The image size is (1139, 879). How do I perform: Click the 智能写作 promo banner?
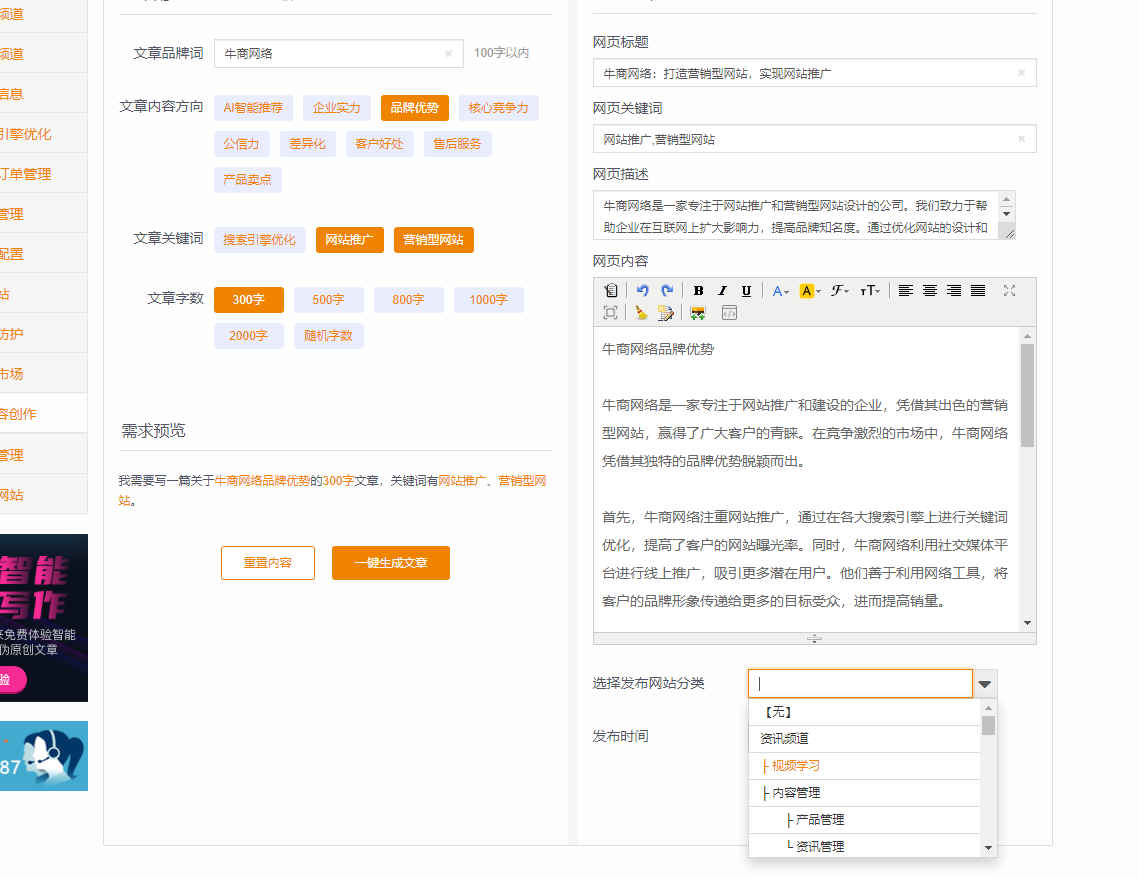(44, 618)
